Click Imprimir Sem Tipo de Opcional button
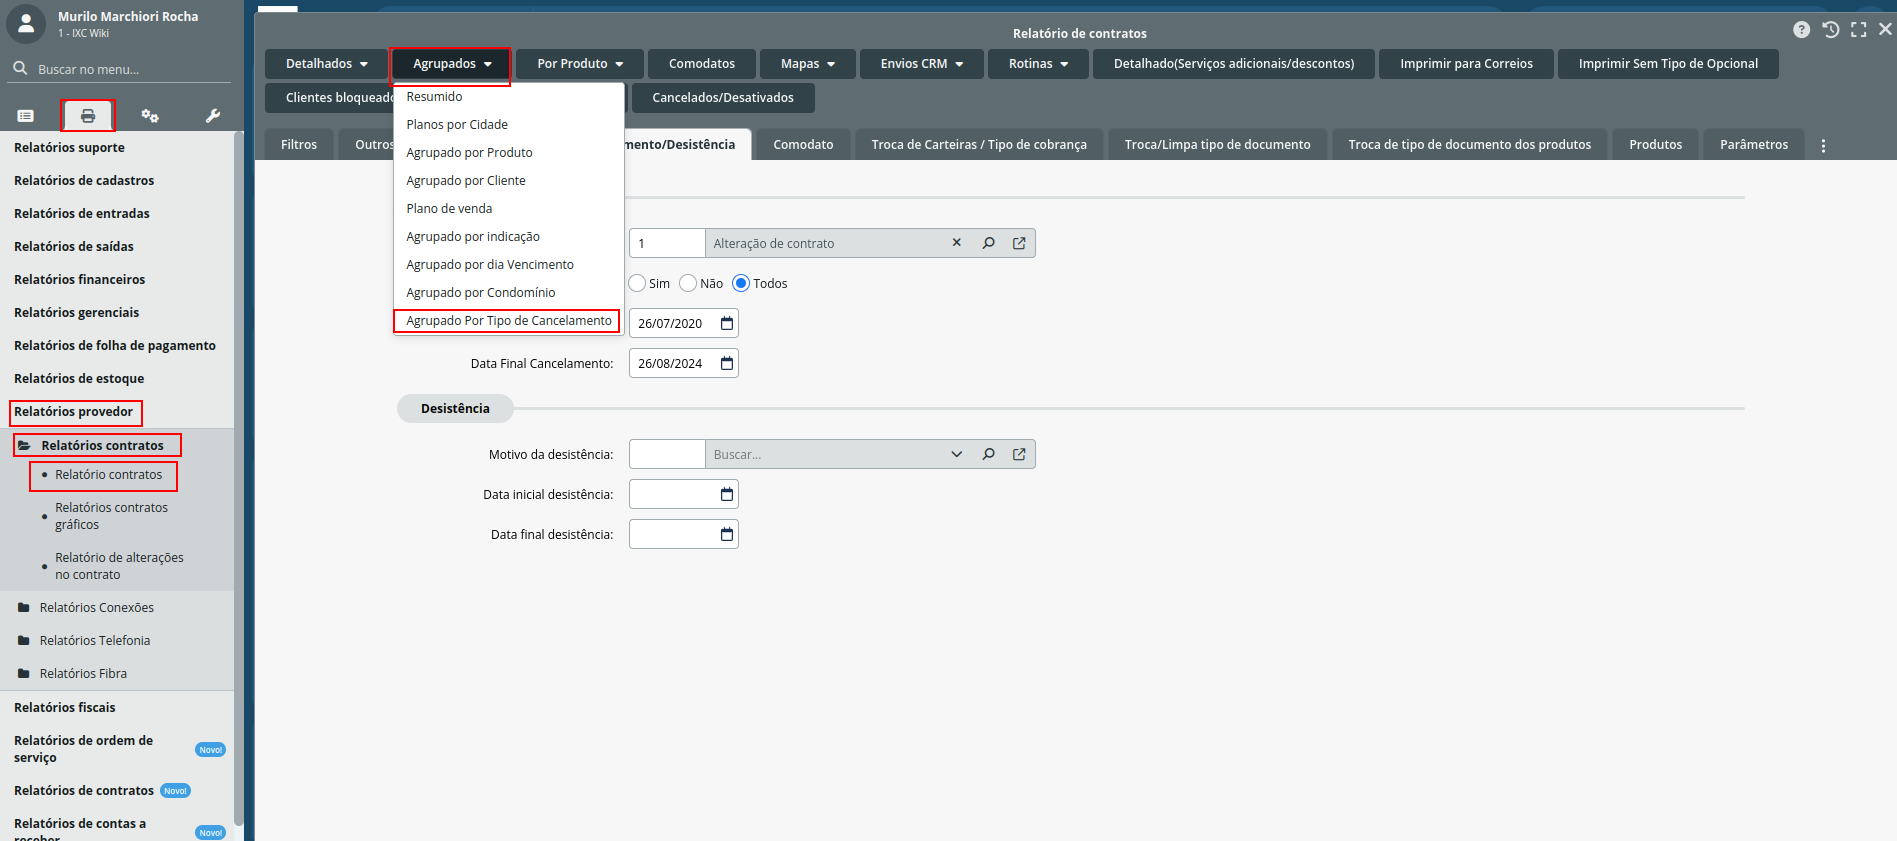This screenshot has width=1897, height=841. tap(1668, 64)
